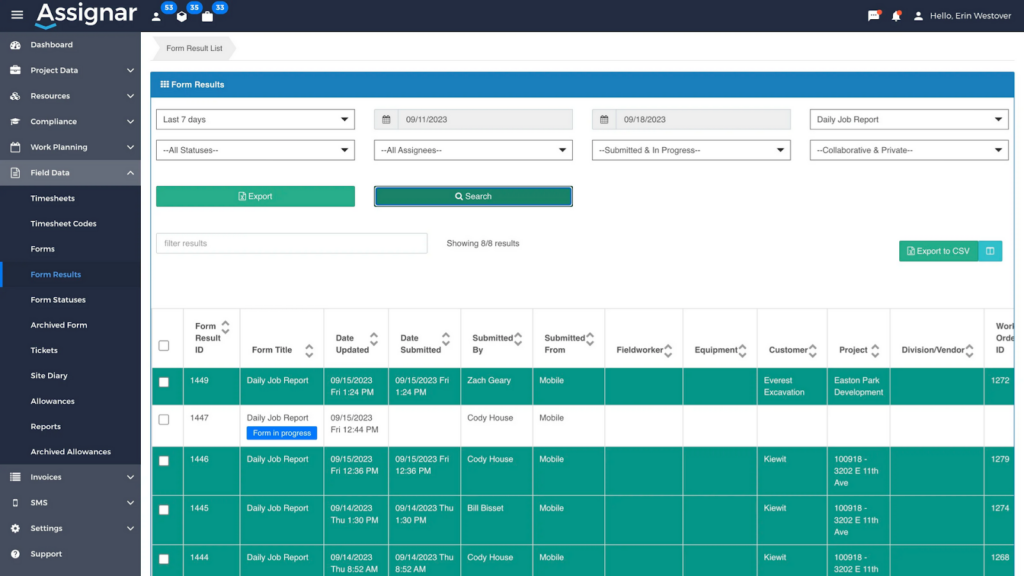
Task: Open the fieldworkers icon with badge 53
Action: (x=155, y=15)
